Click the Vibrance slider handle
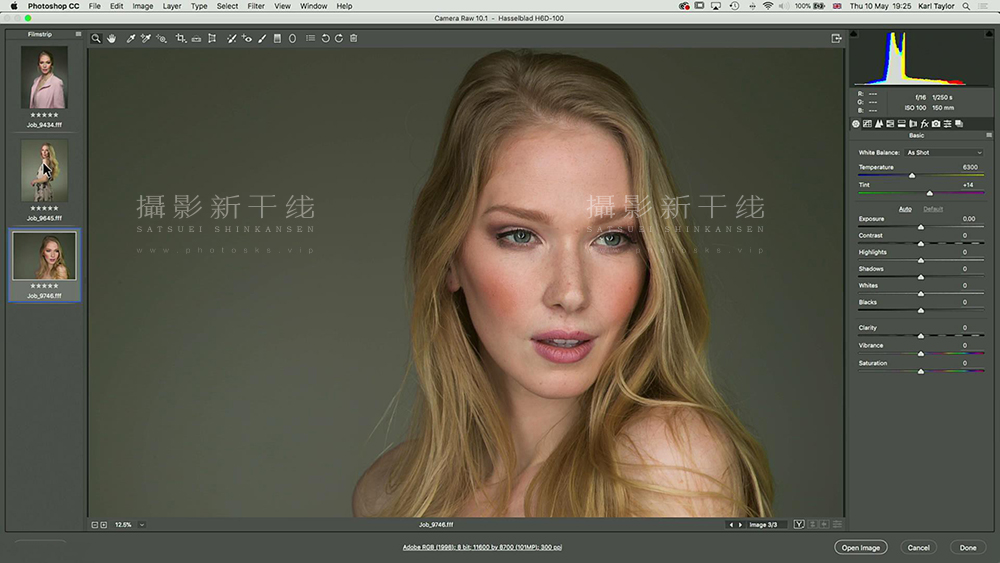The image size is (1000, 563). pos(921,353)
